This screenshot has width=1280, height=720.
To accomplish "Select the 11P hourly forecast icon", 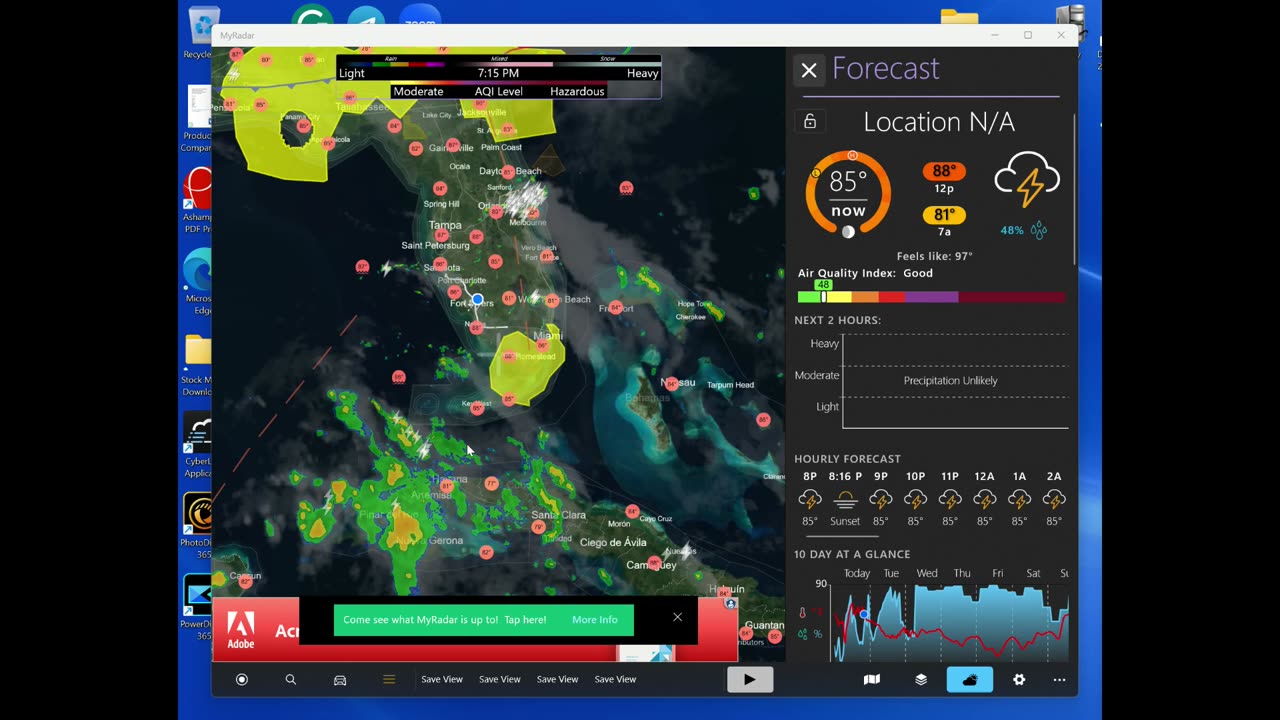I will (x=950, y=499).
